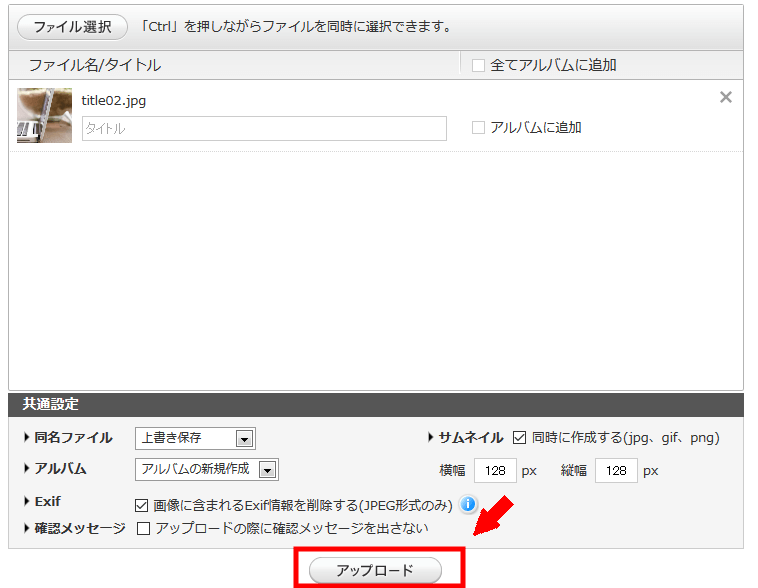The height and width of the screenshot is (588, 758).
Task: Click the ファイル名/タイトル column header
Action: click(95, 65)
